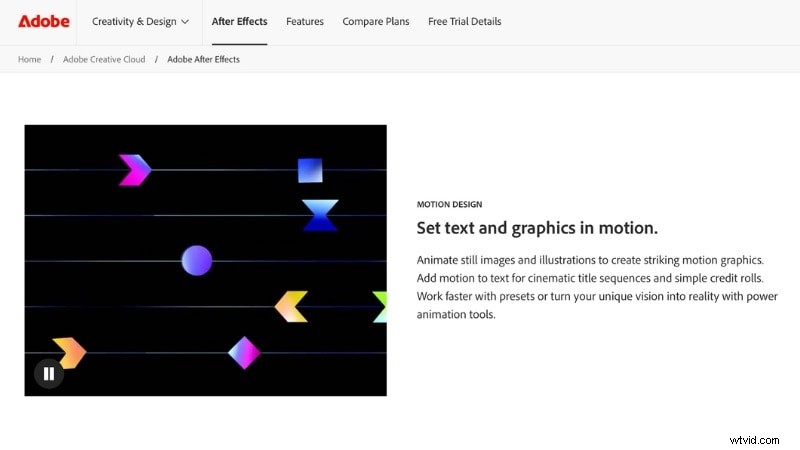Open Adobe Creative Cloud breadcrumb link

104,59
